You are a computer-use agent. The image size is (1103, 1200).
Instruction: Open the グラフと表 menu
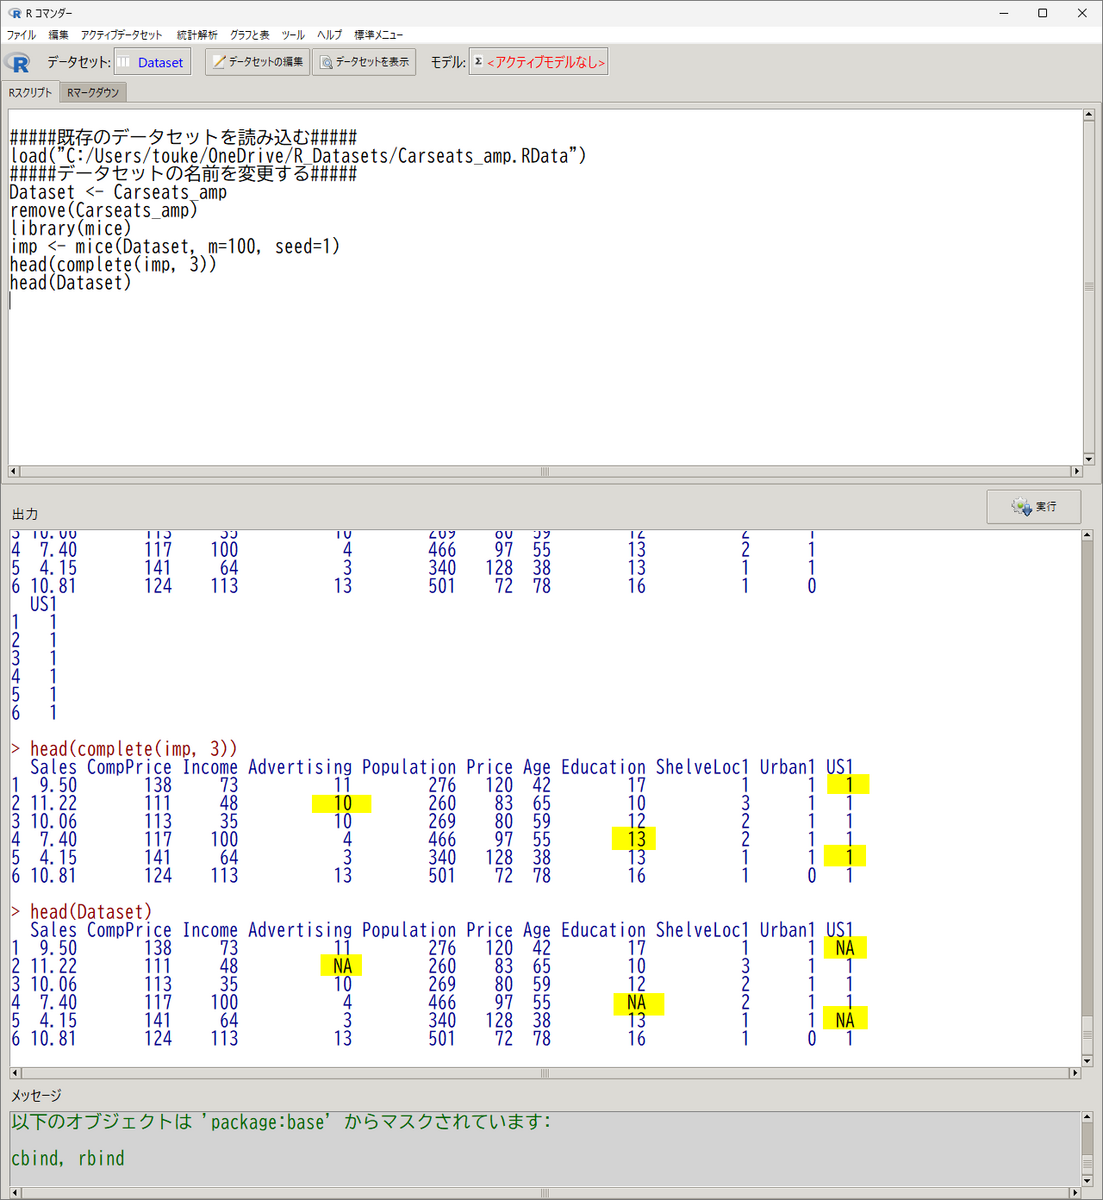[x=250, y=35]
